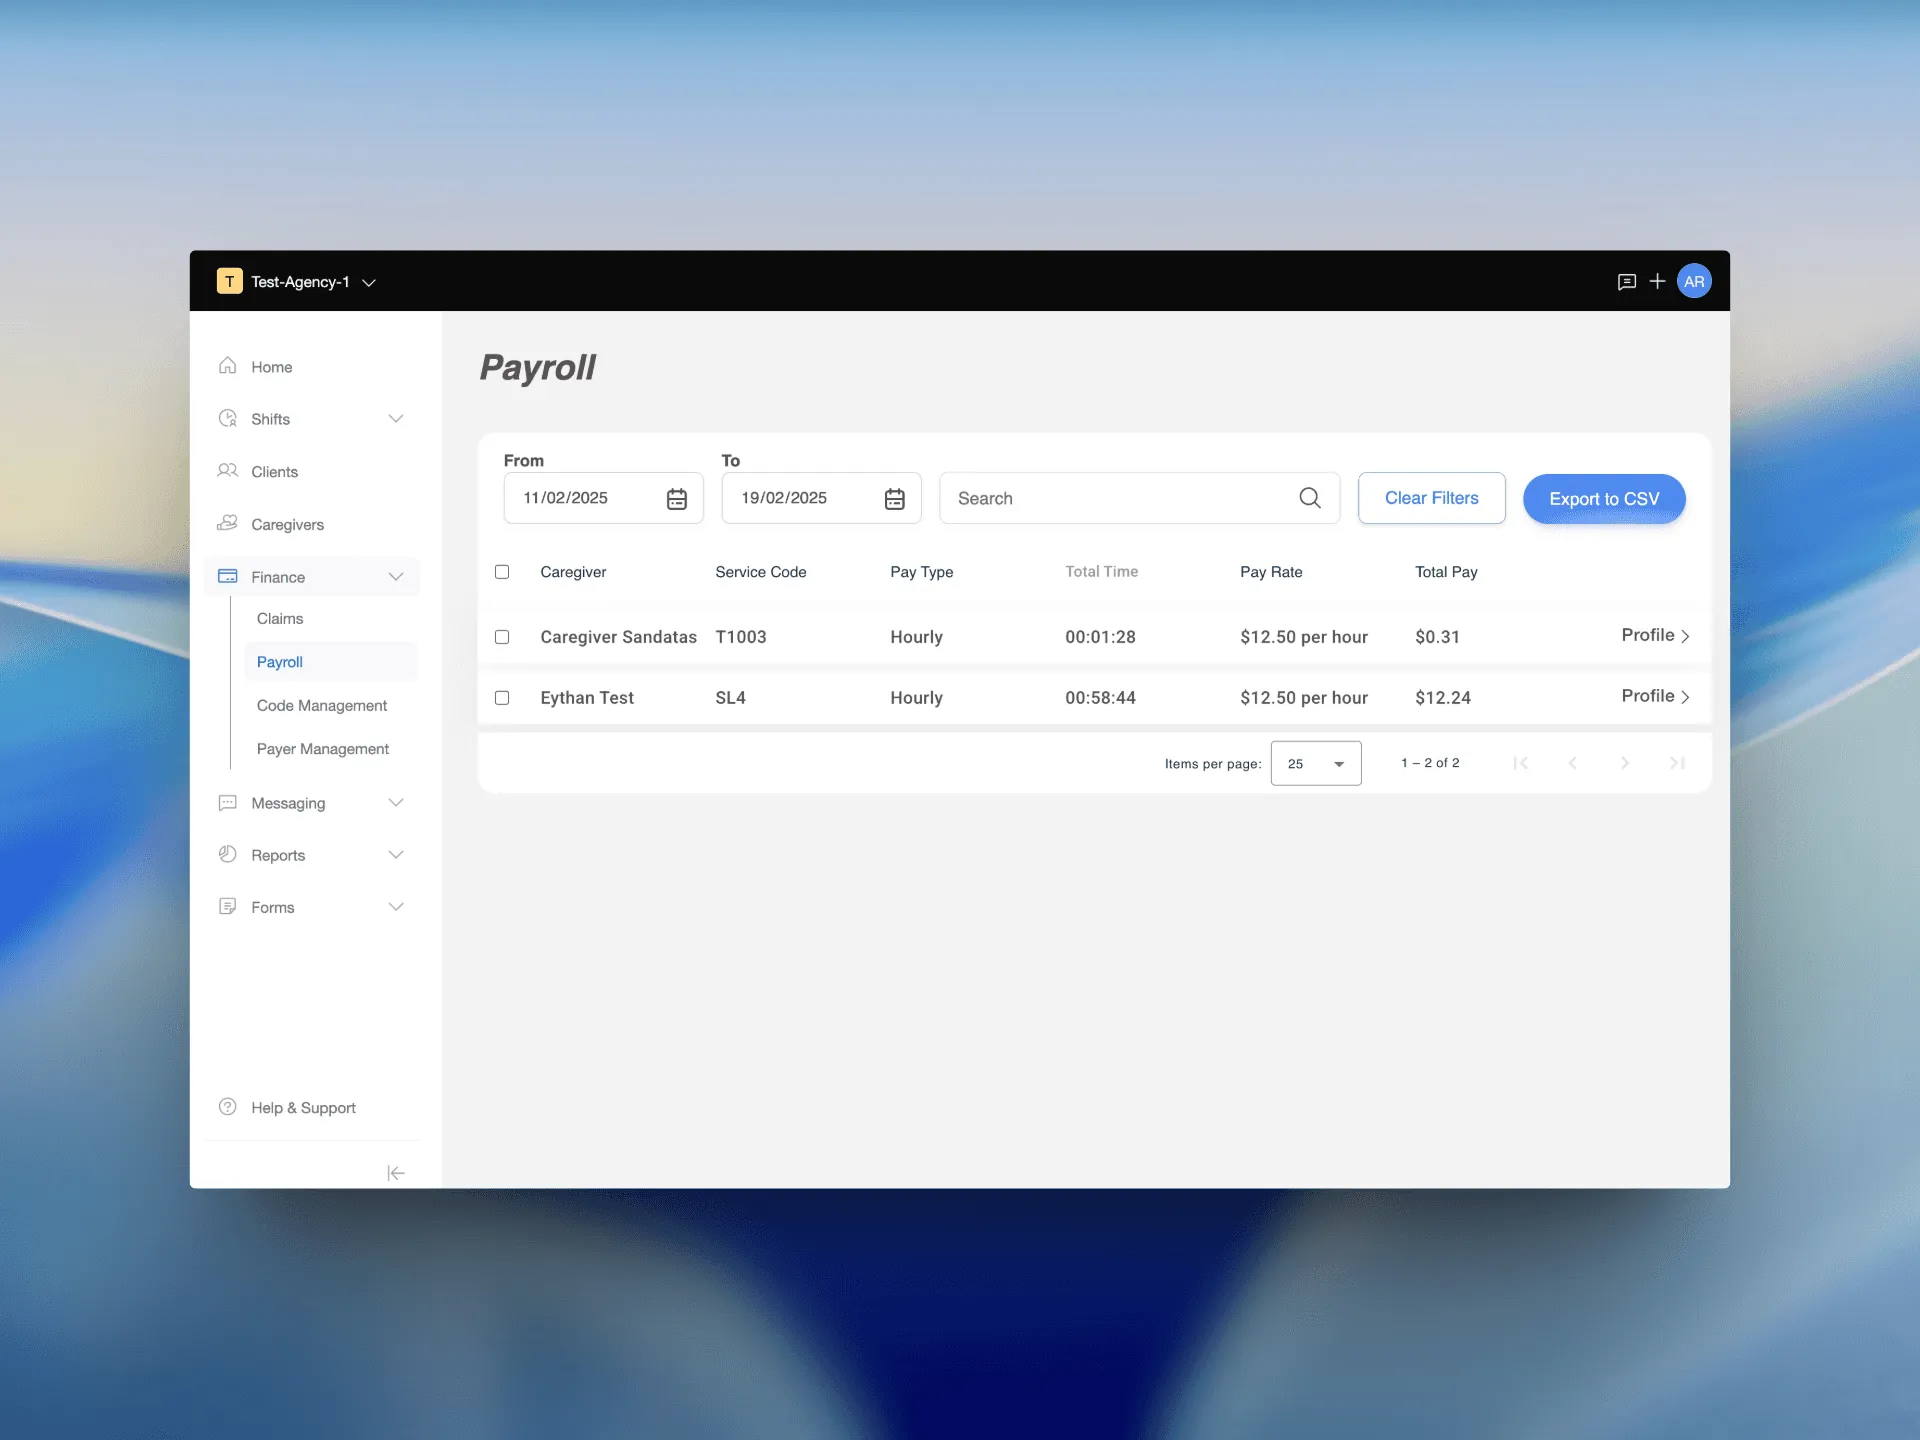Open Code Management in sidebar

tap(322, 706)
